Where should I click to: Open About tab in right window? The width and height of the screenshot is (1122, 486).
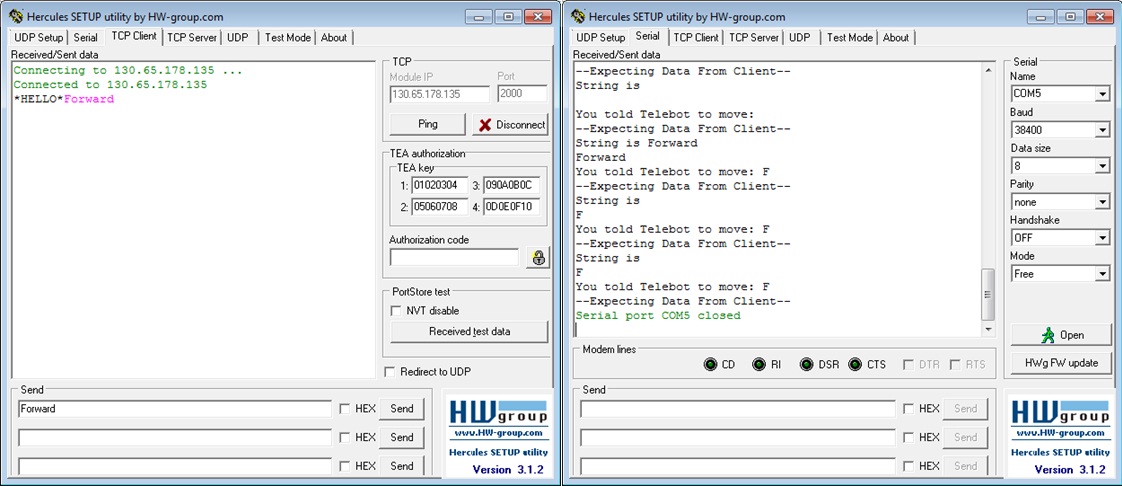coord(896,38)
